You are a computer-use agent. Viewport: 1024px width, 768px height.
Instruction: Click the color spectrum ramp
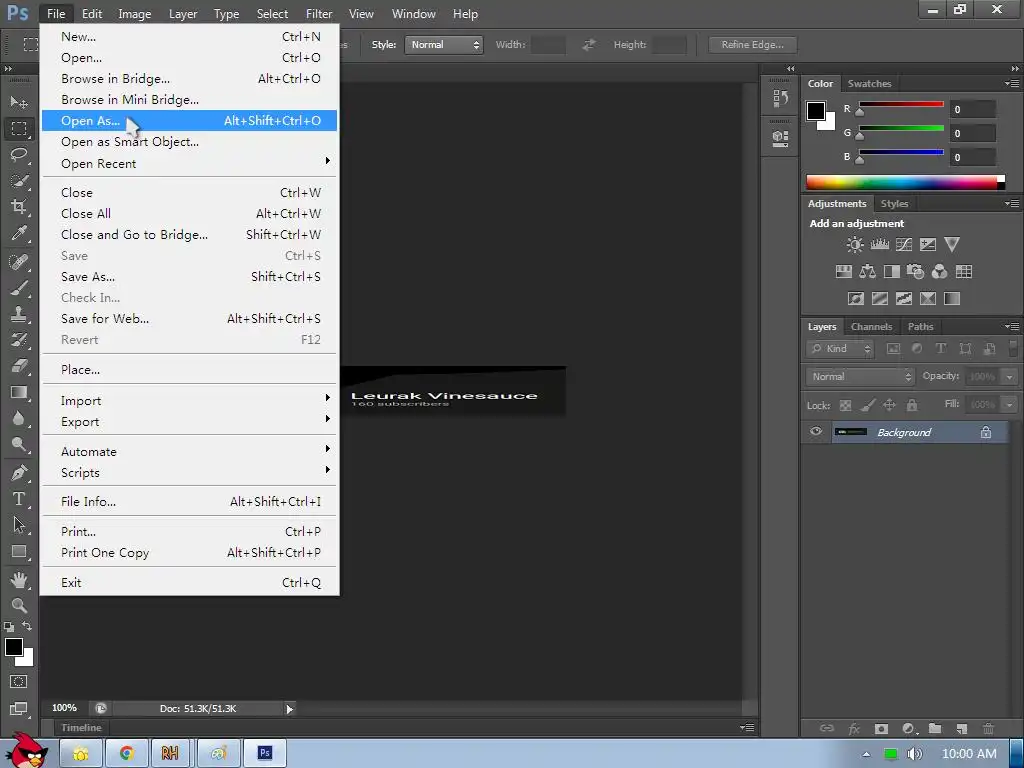(905, 182)
